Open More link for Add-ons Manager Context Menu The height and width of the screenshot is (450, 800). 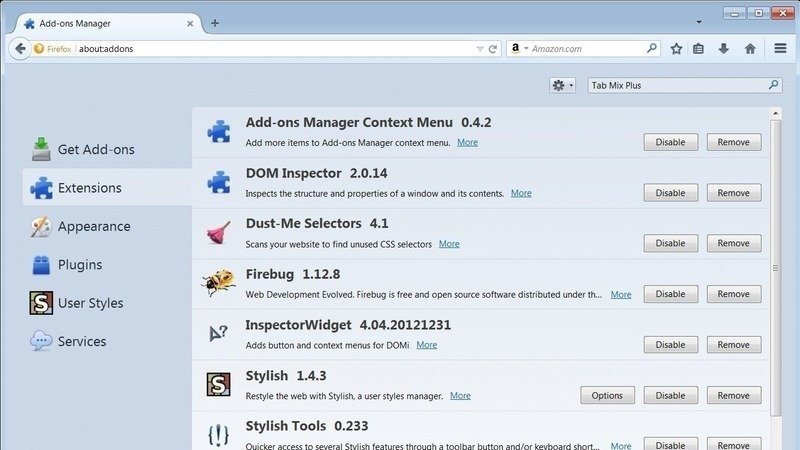pyautogui.click(x=467, y=142)
